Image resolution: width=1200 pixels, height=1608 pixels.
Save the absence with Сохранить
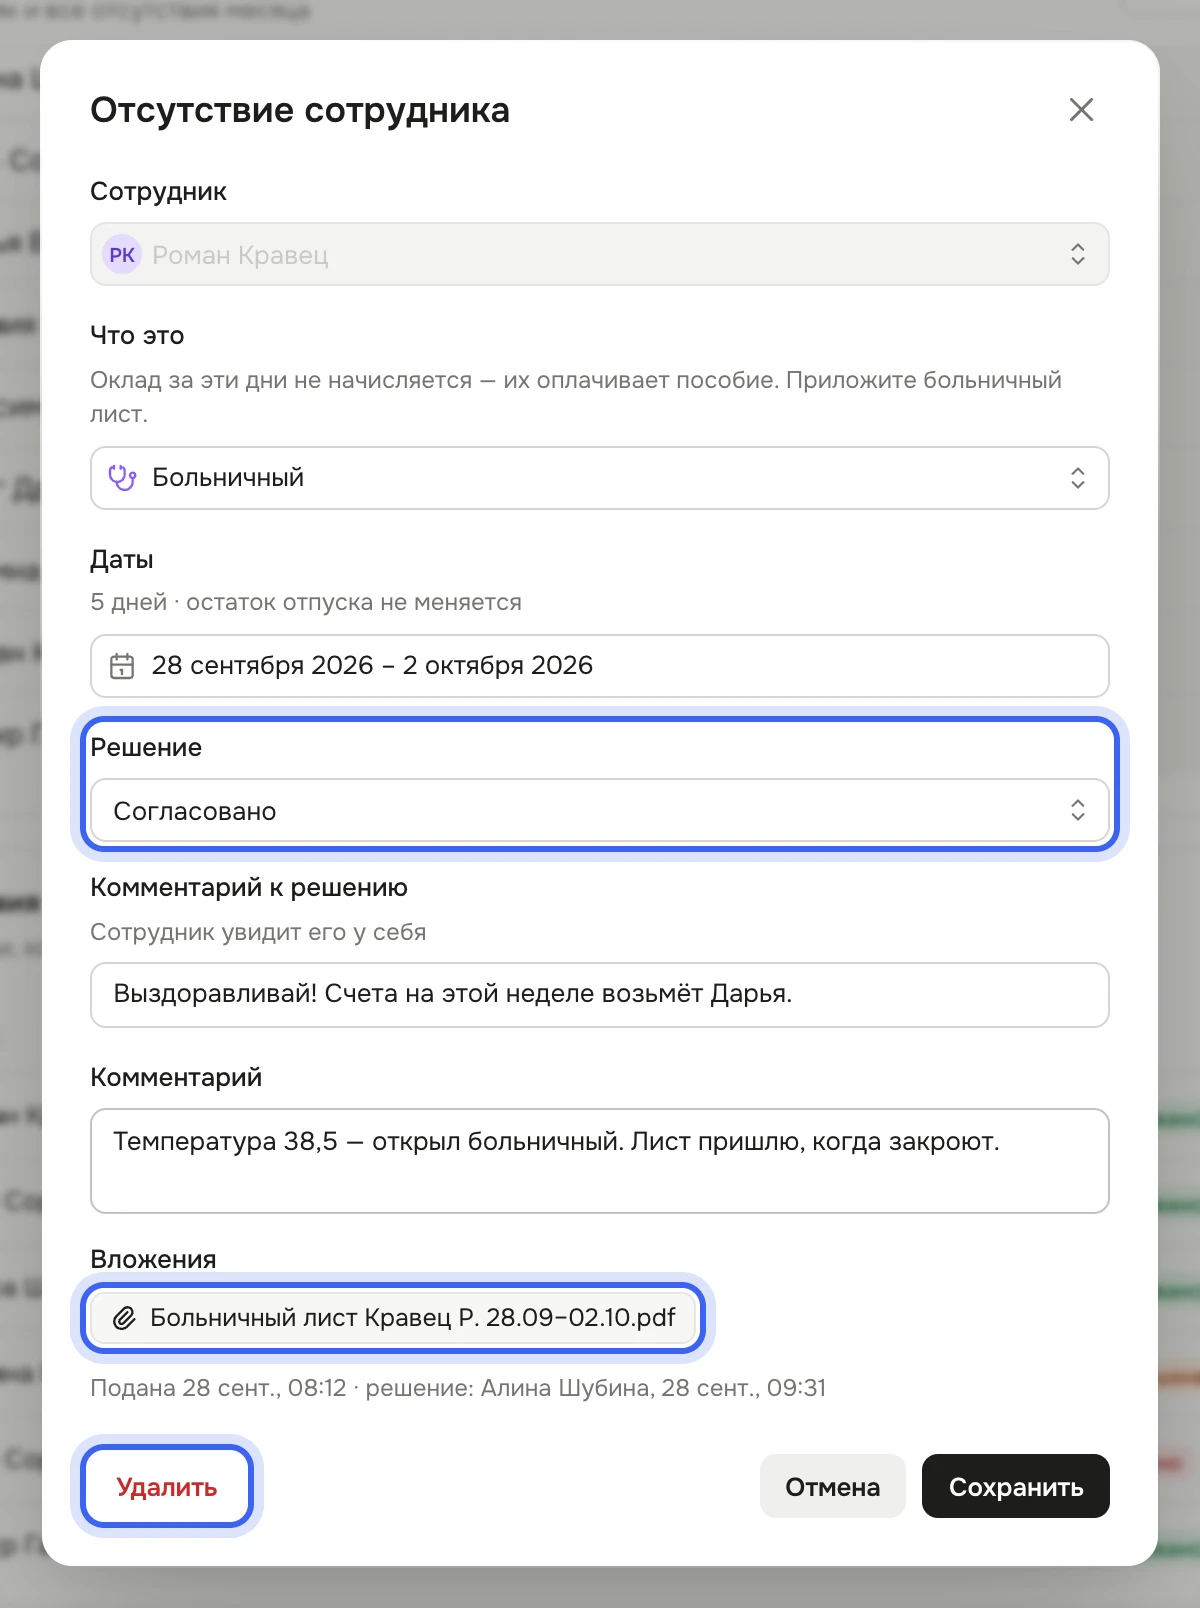(1016, 1487)
